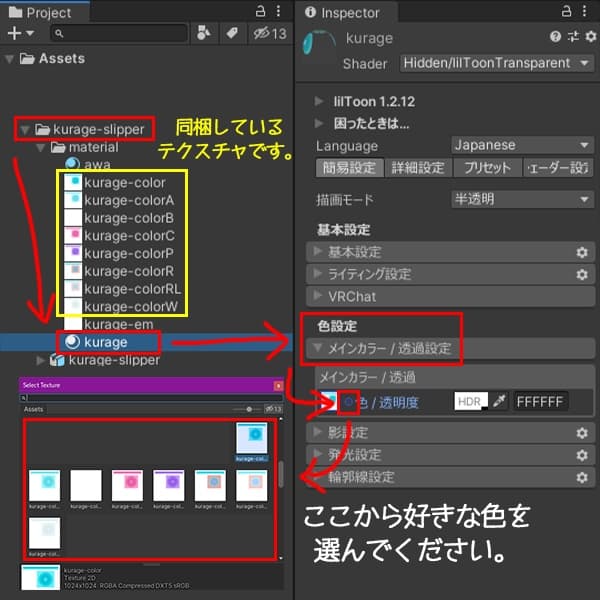The width and height of the screenshot is (600, 600).
Task: Expand the ライティング設定 foldout
Action: tap(450, 274)
